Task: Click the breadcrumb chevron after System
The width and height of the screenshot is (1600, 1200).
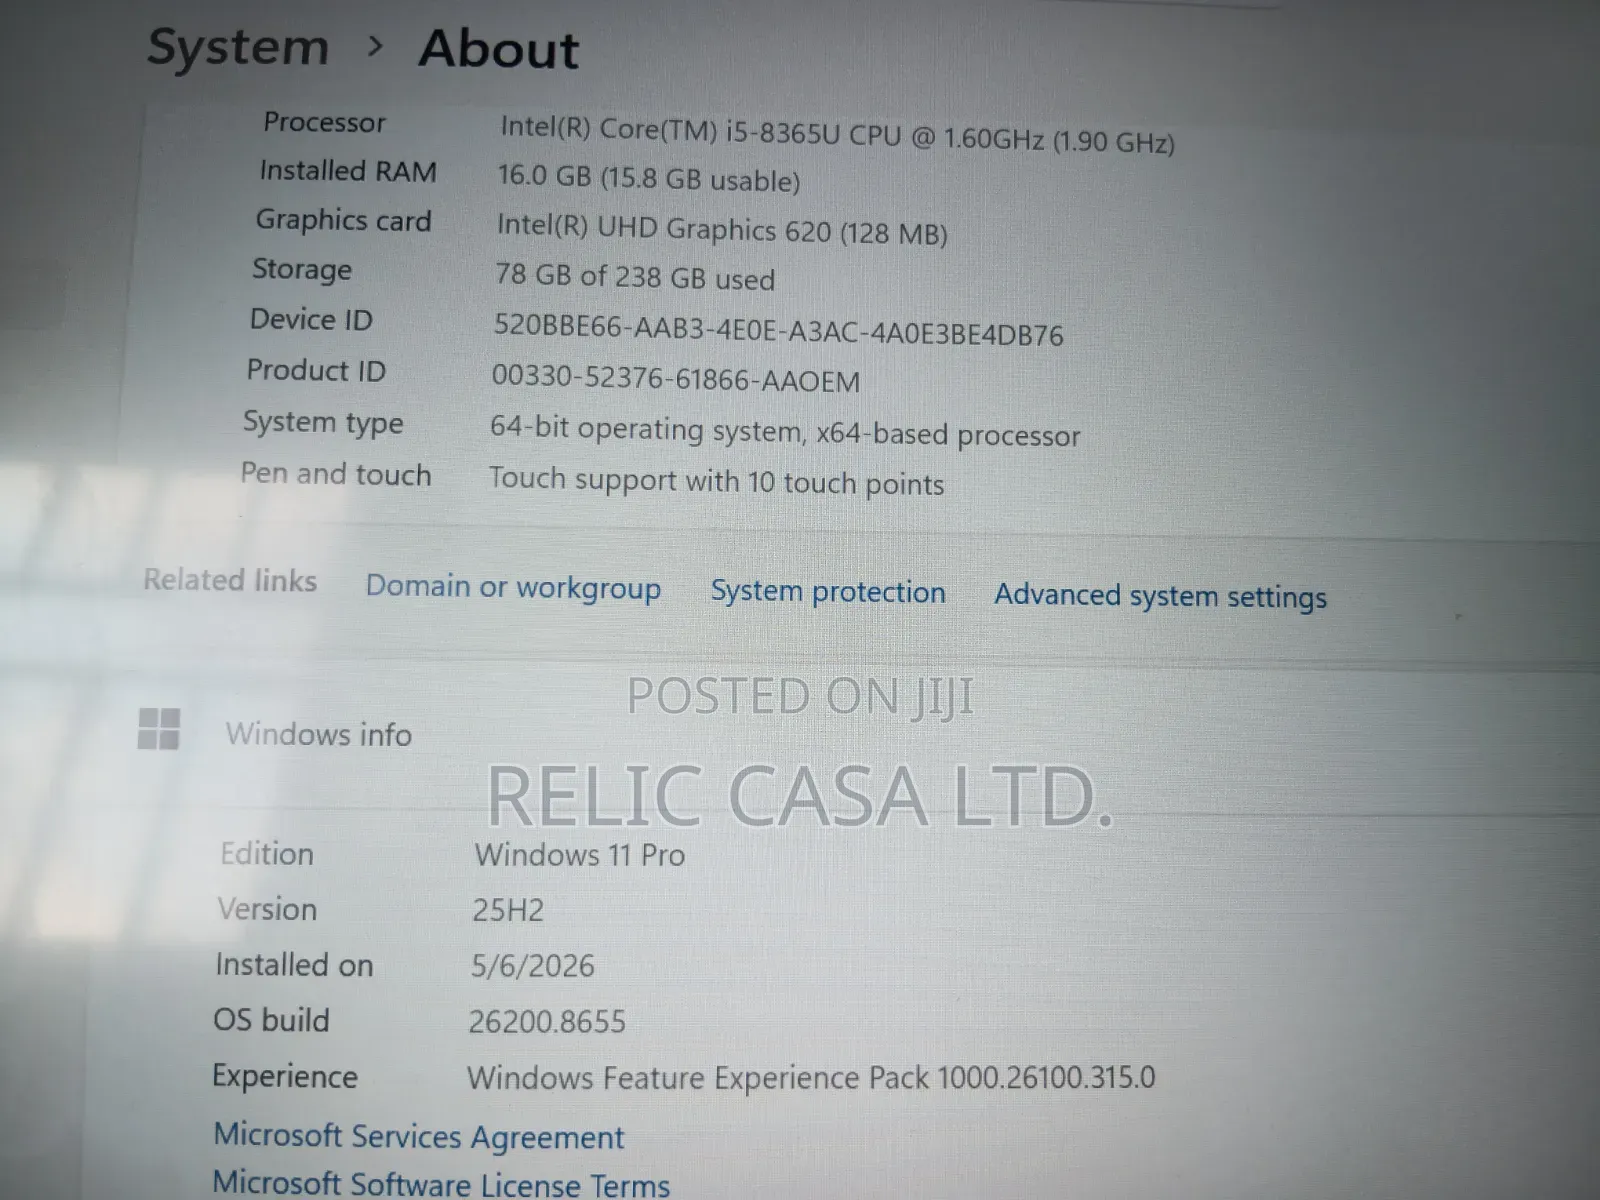Action: tap(375, 45)
